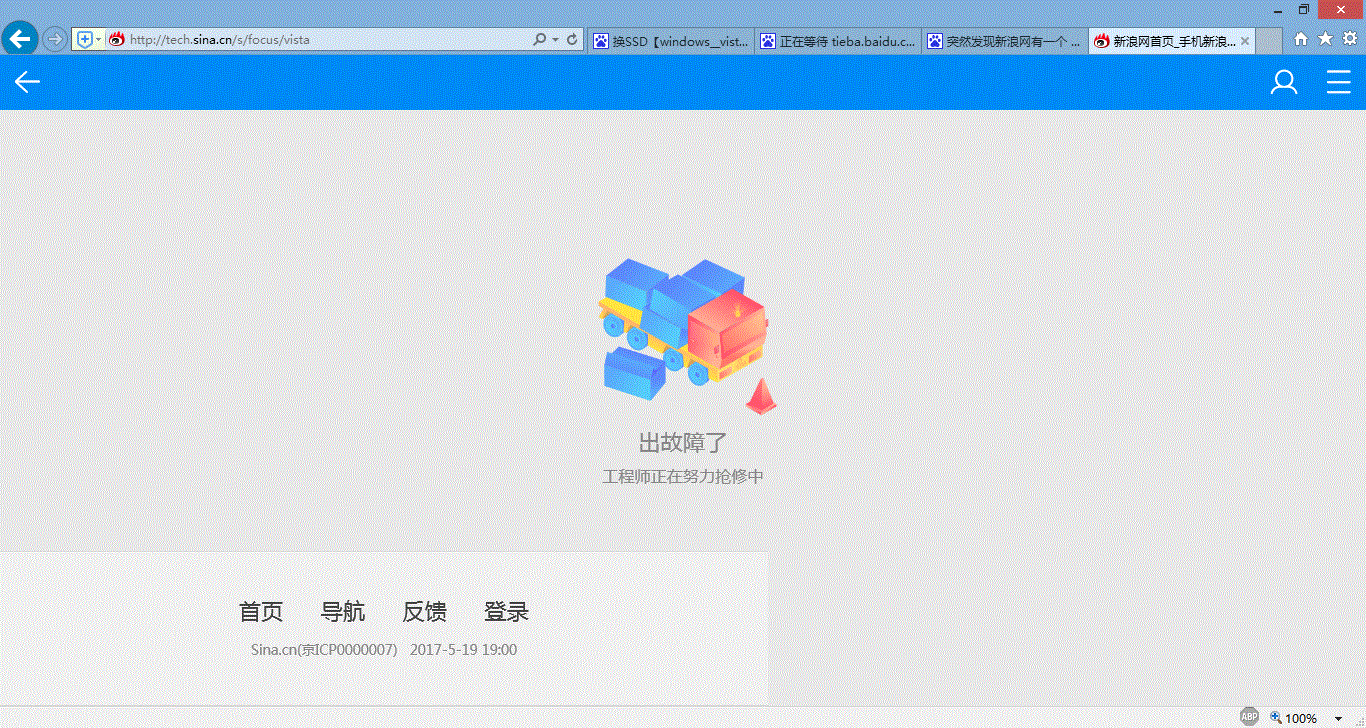Open Favorites with the star icon

1325,39
